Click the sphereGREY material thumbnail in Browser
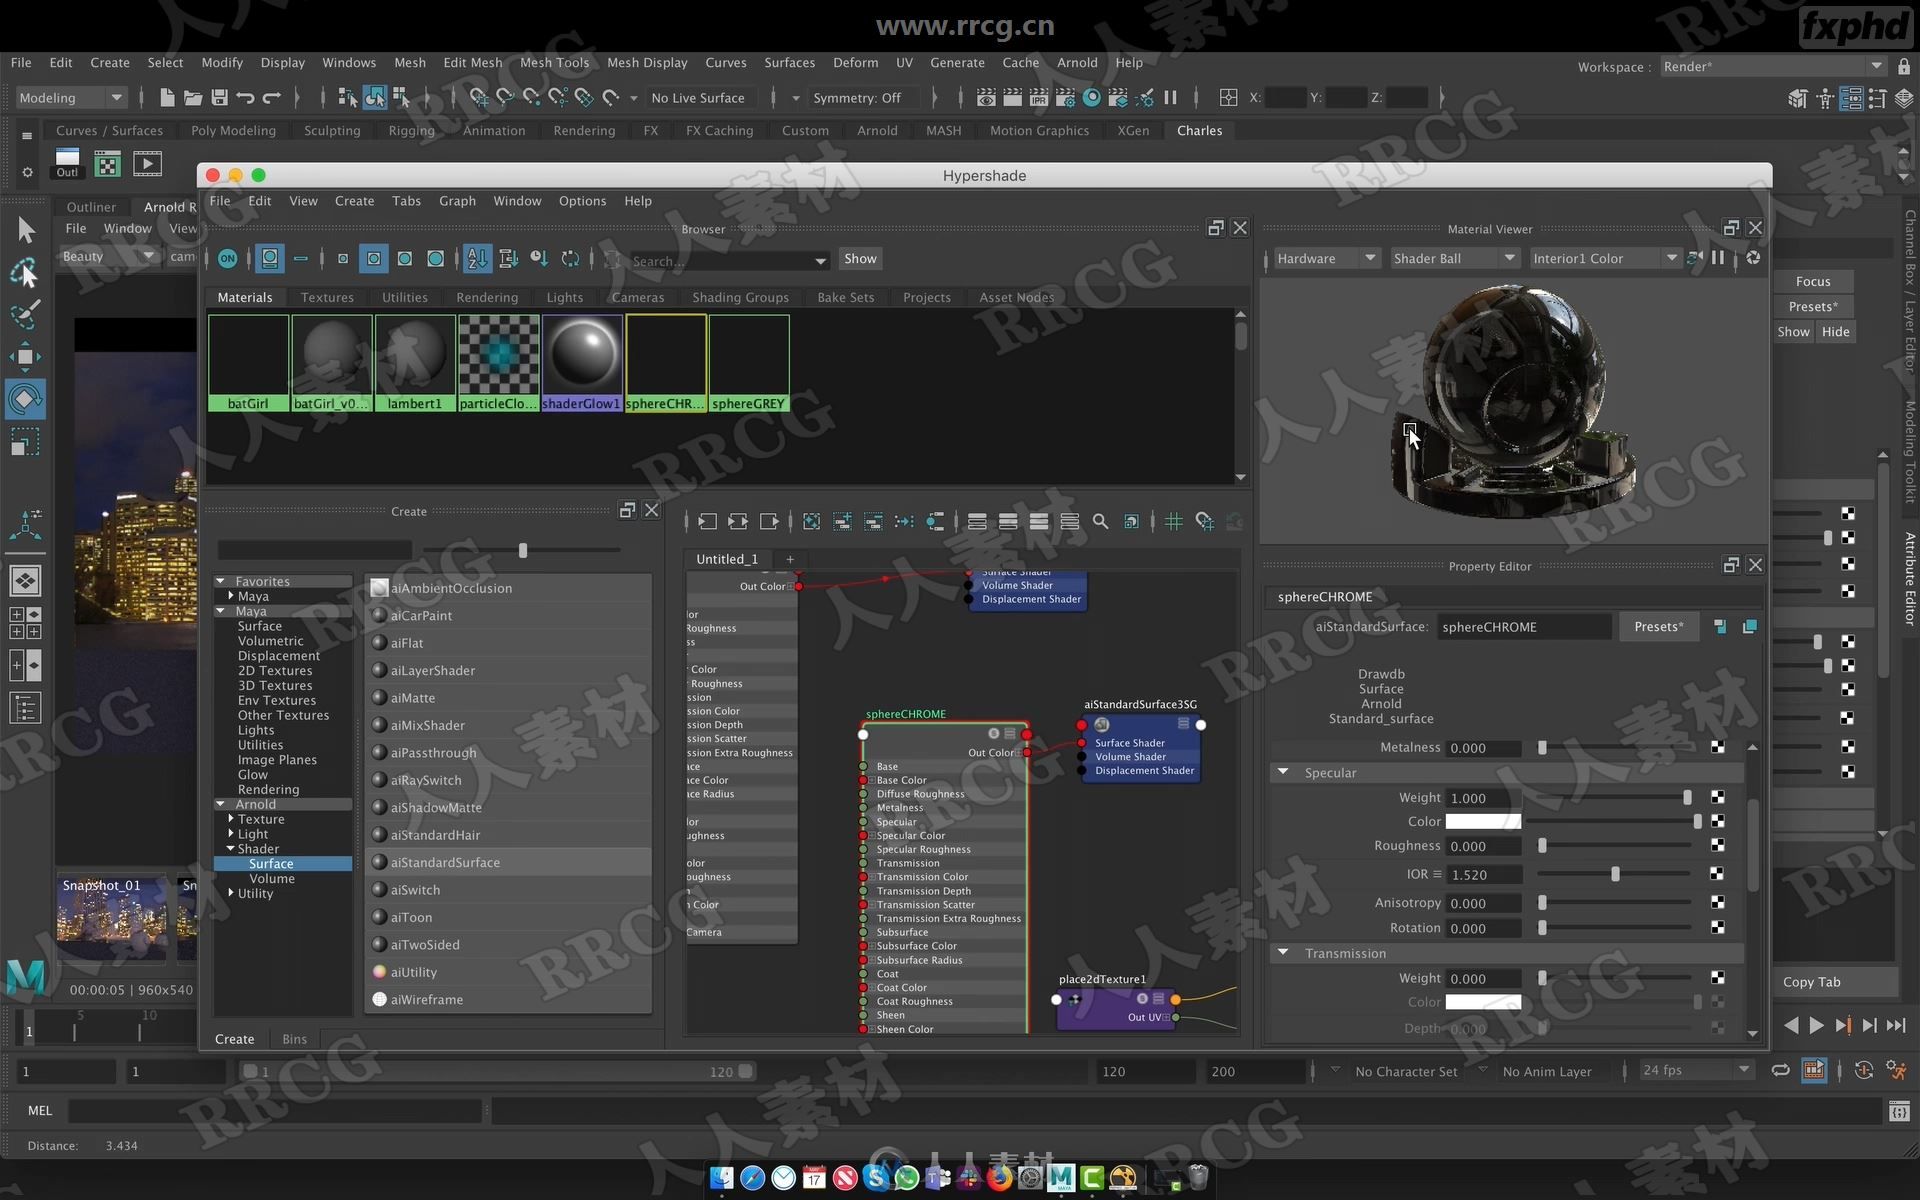 pyautogui.click(x=748, y=361)
